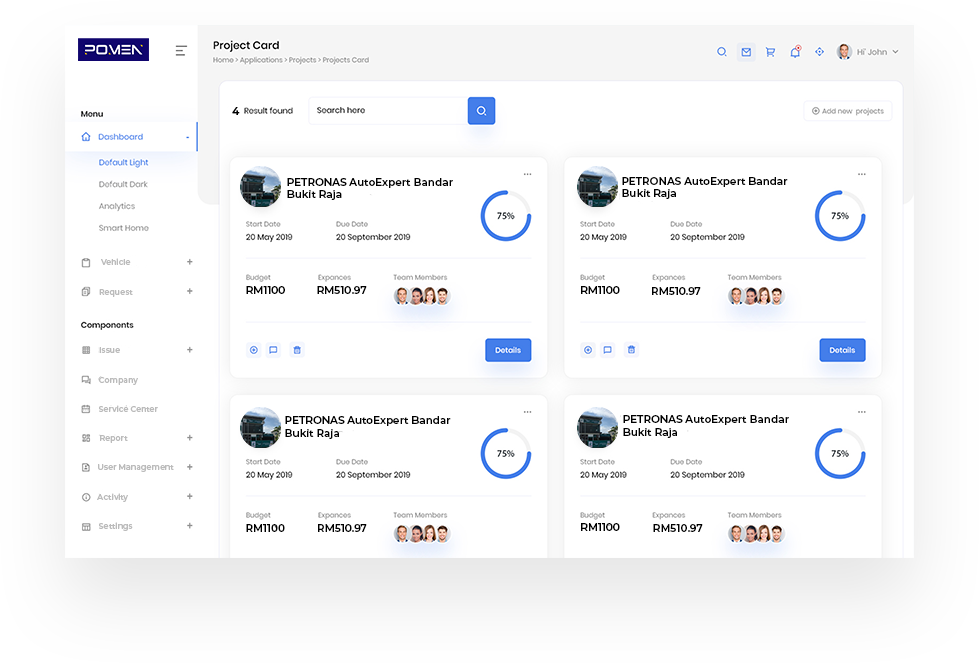This screenshot has height=663, width=979.
Task: Click the 75% progress ring on bottom-left card
Action: 506,454
